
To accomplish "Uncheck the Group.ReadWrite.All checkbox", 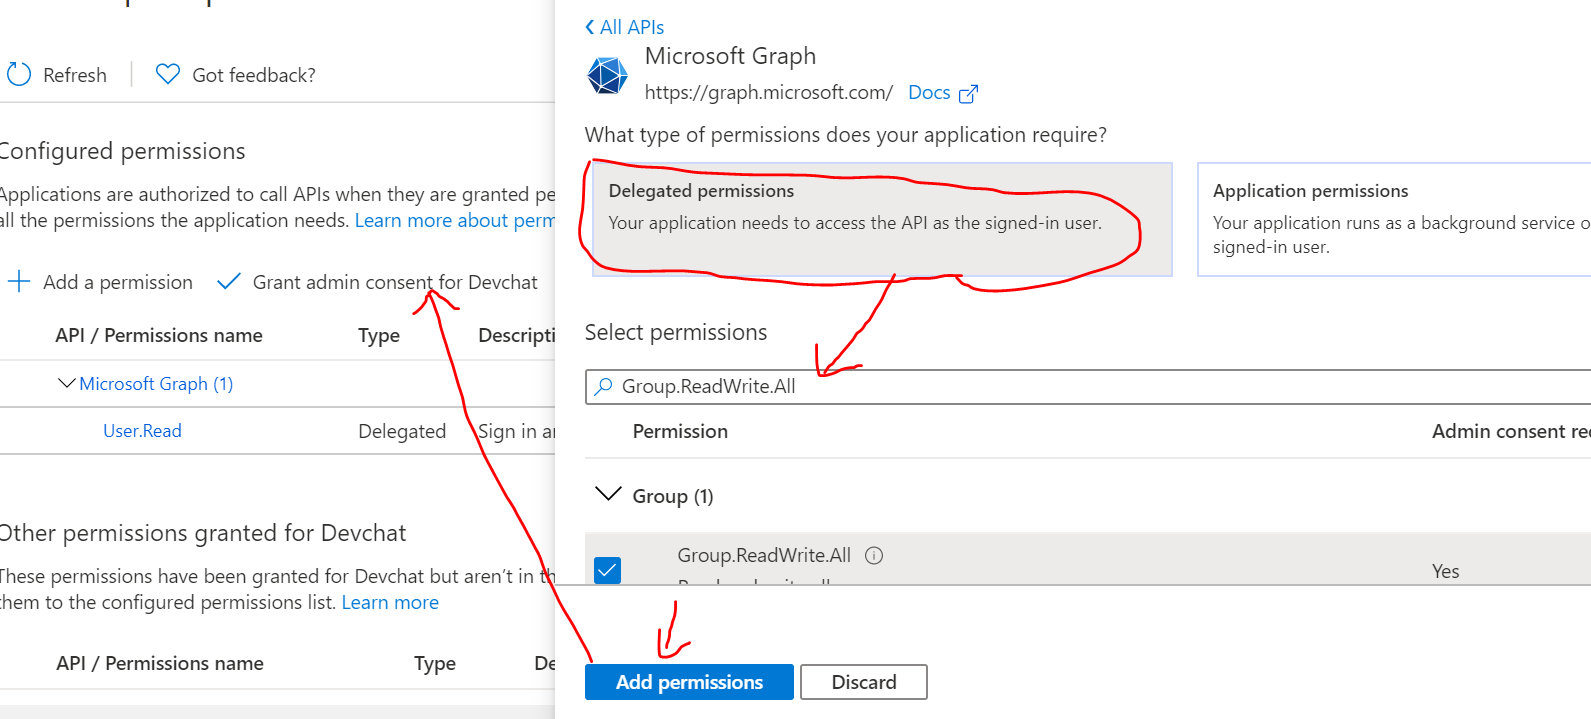I will click(607, 570).
